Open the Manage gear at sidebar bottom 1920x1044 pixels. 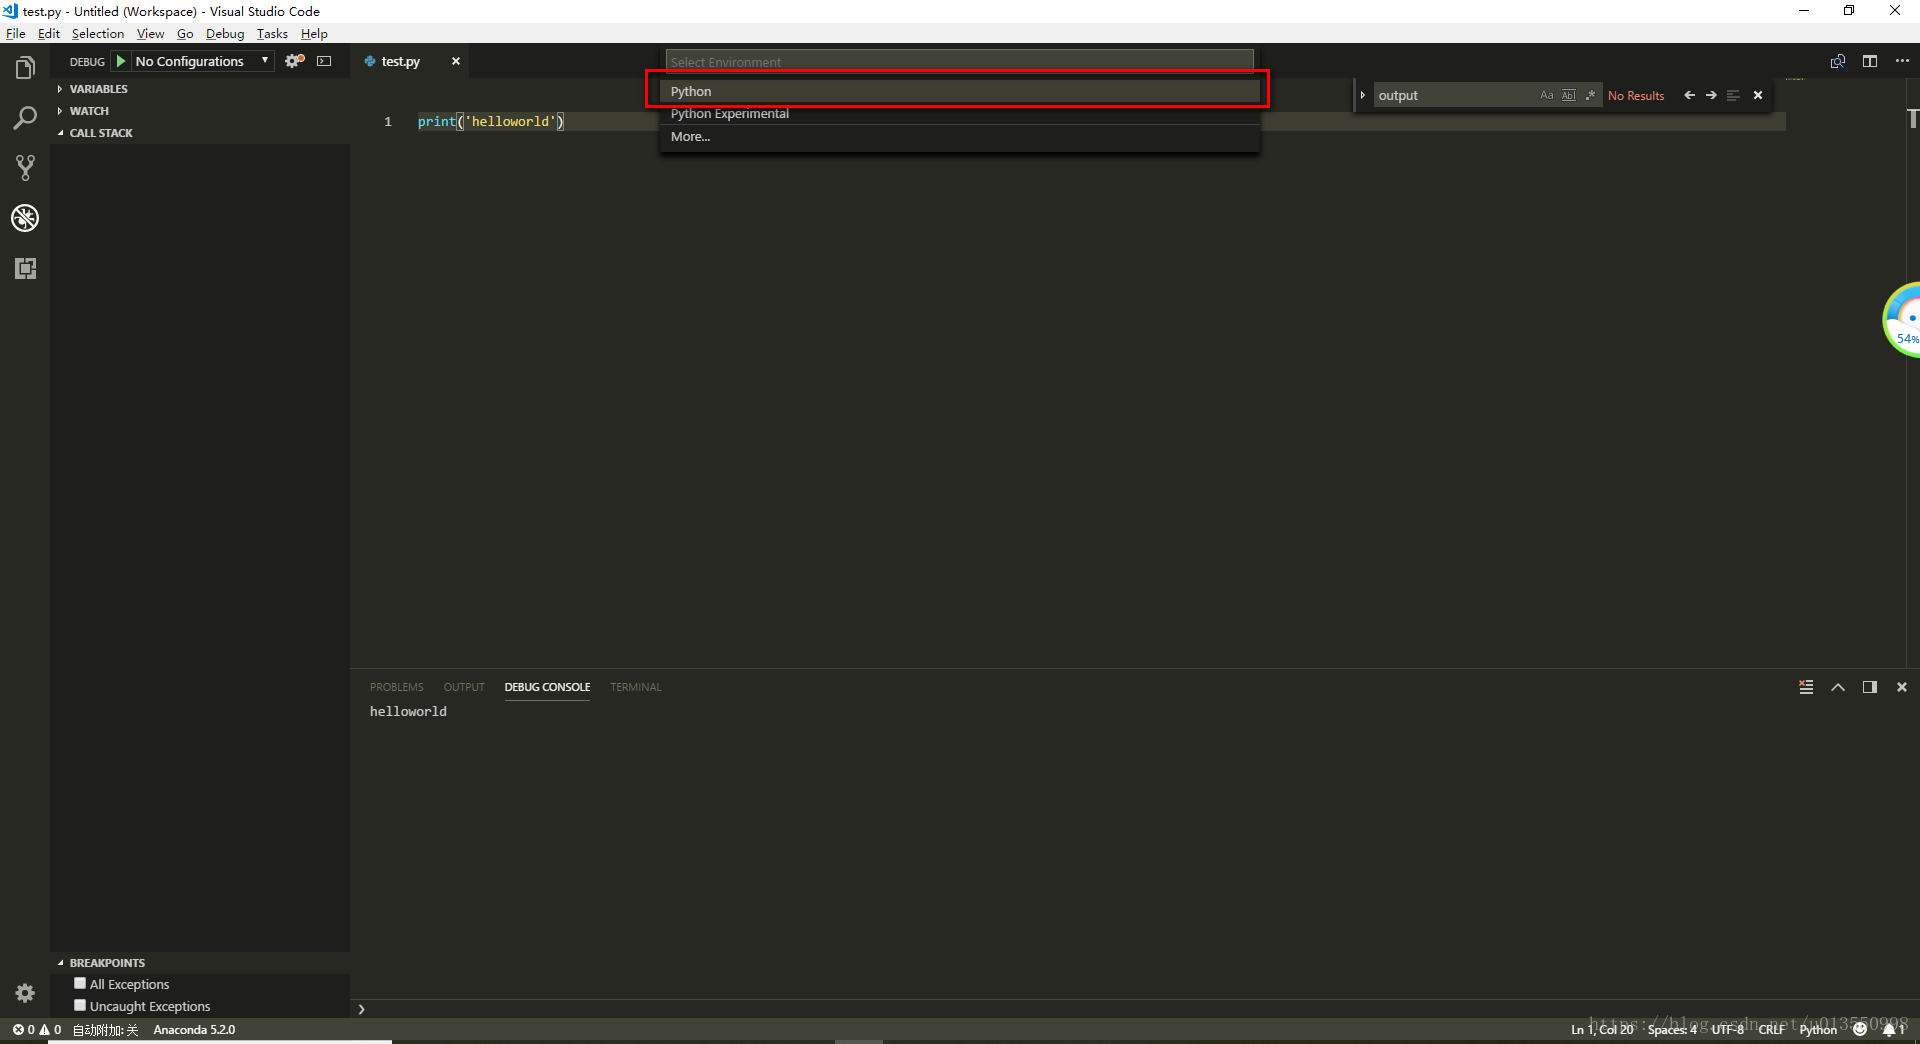(x=25, y=993)
